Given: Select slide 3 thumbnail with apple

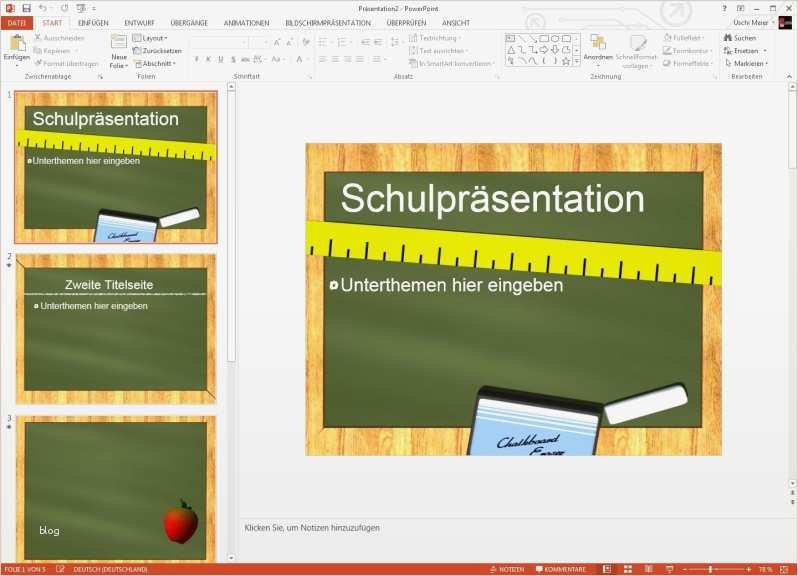Looking at the screenshot, I should coord(116,489).
